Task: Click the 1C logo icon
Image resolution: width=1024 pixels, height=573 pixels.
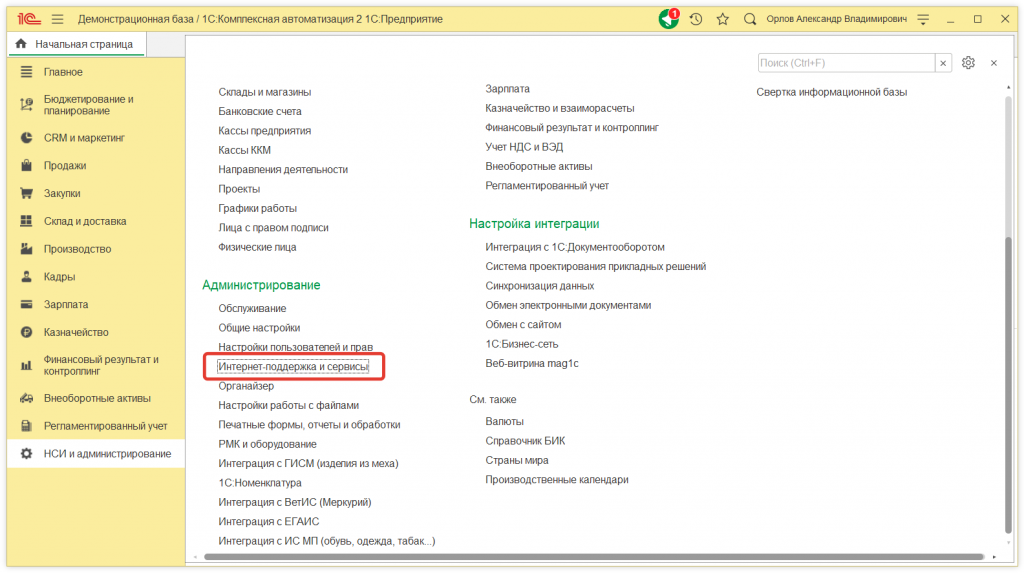Action: [29, 19]
